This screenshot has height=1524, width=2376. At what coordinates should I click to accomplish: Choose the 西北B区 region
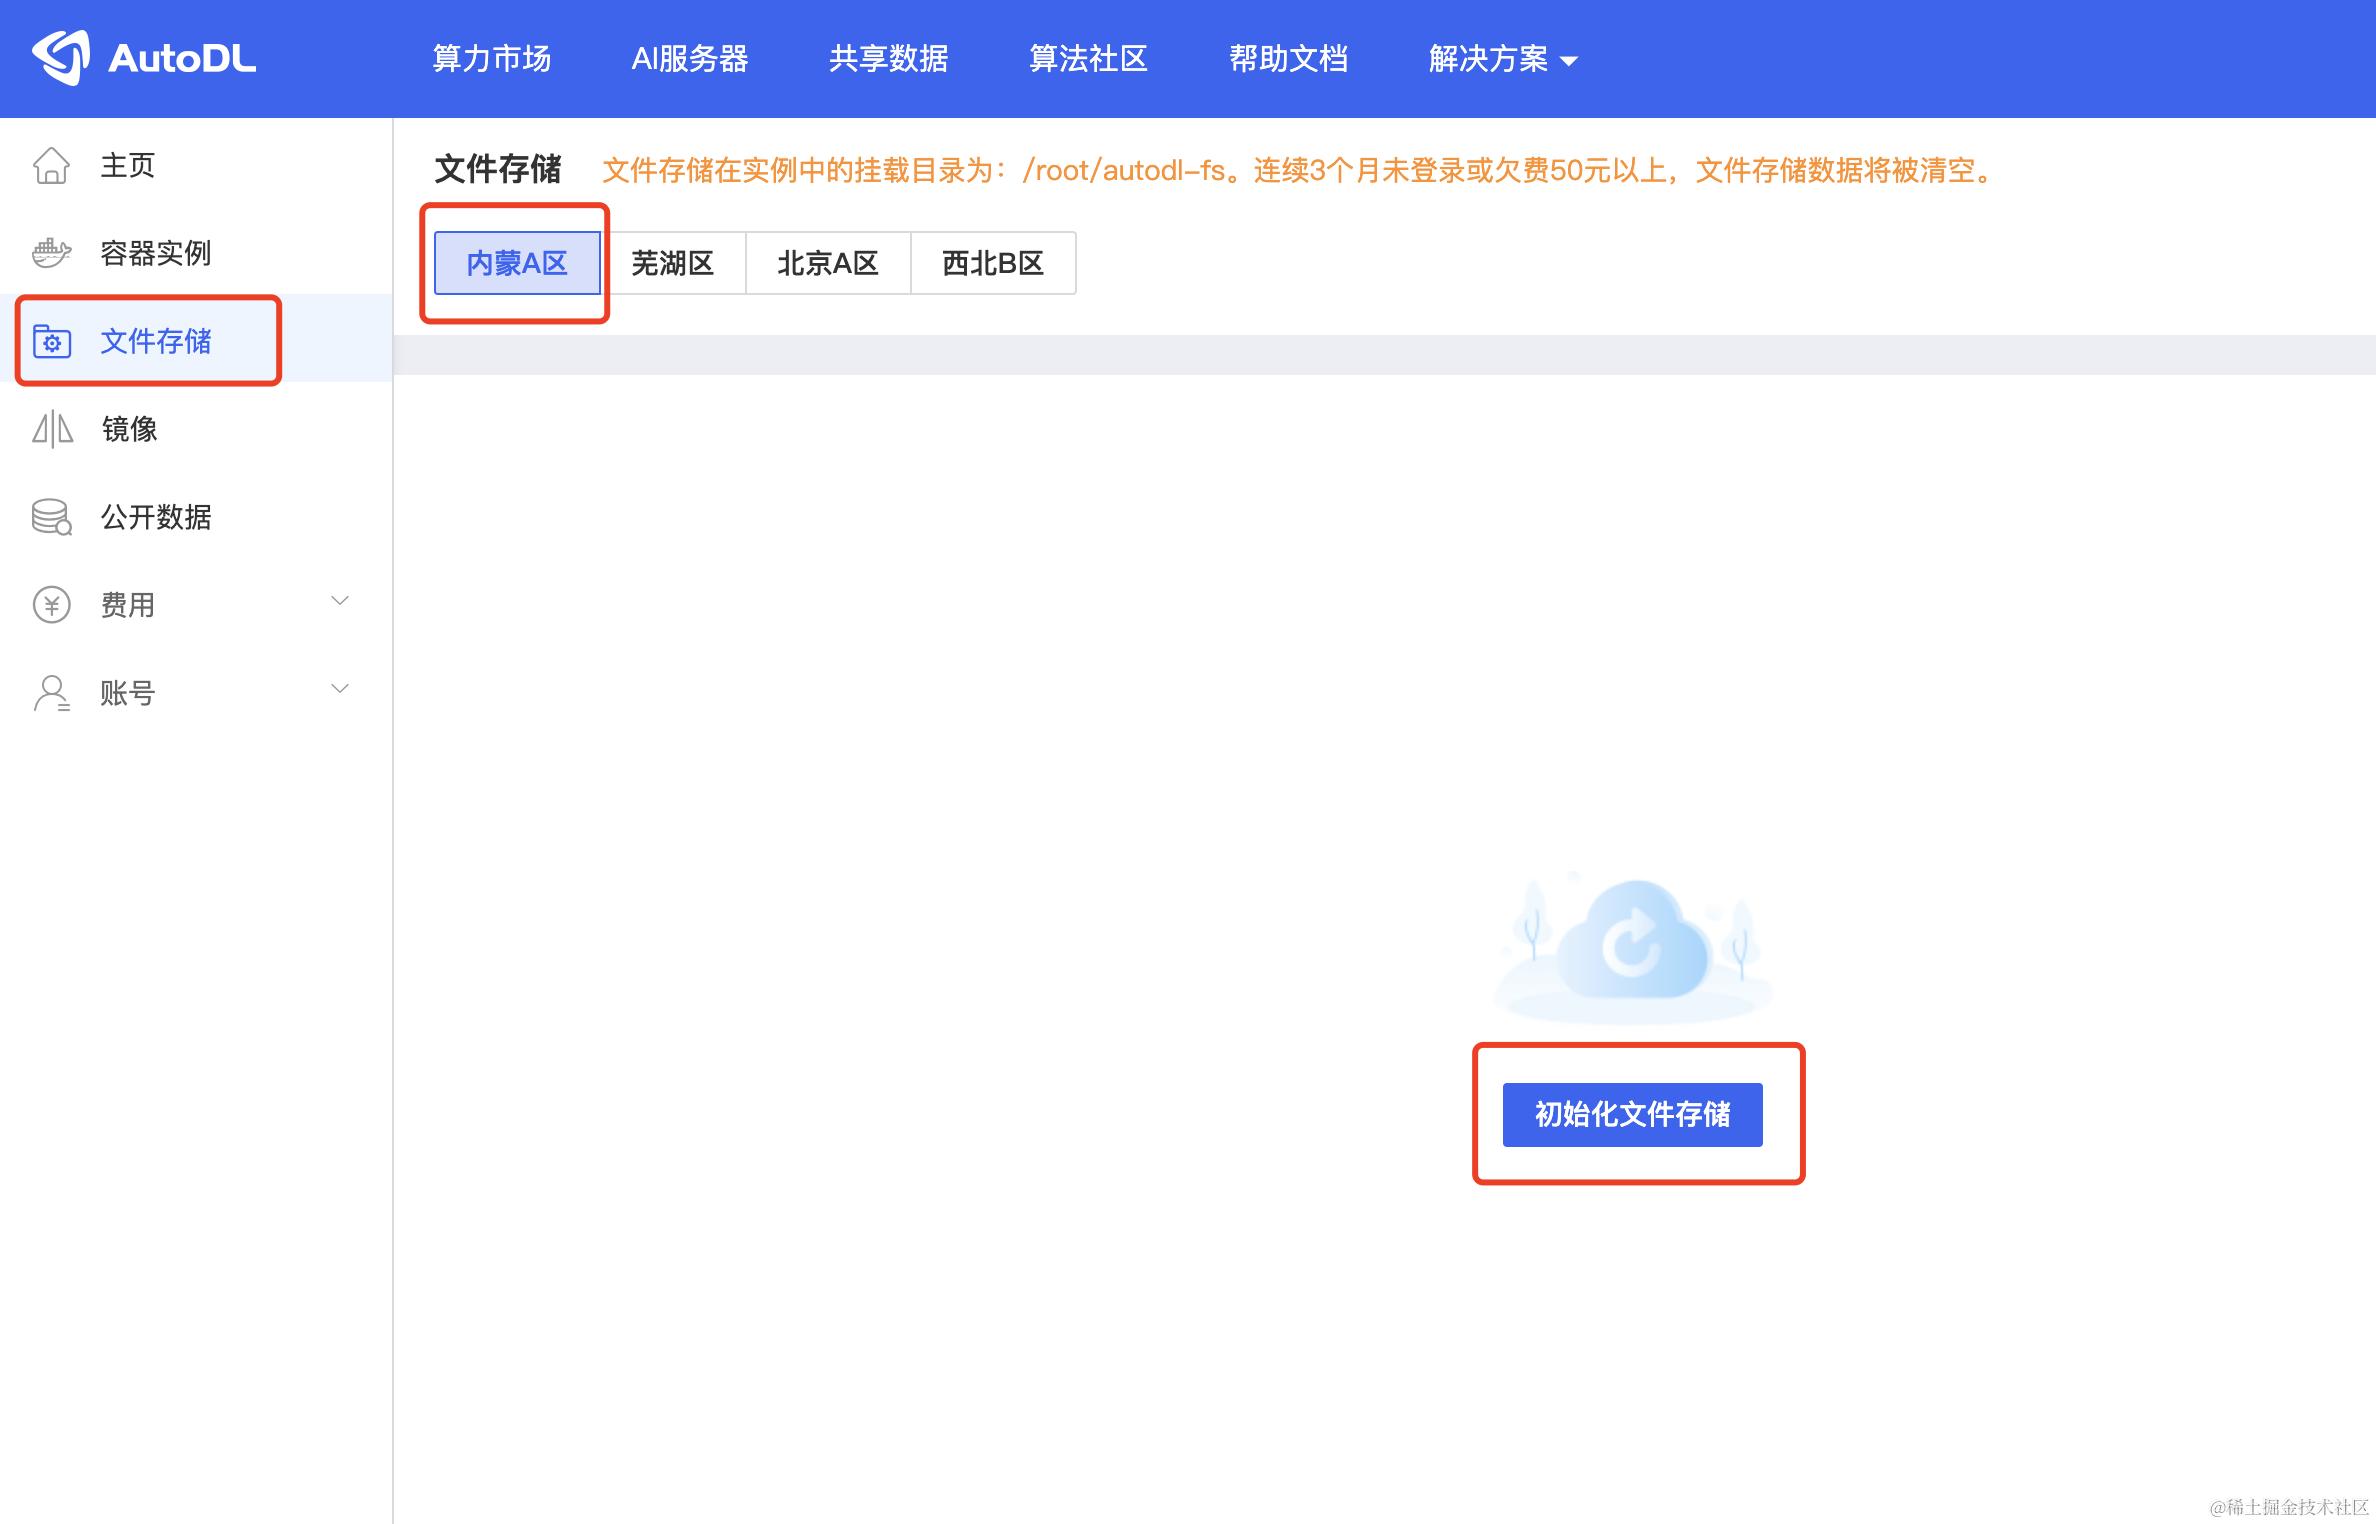pyautogui.click(x=993, y=263)
